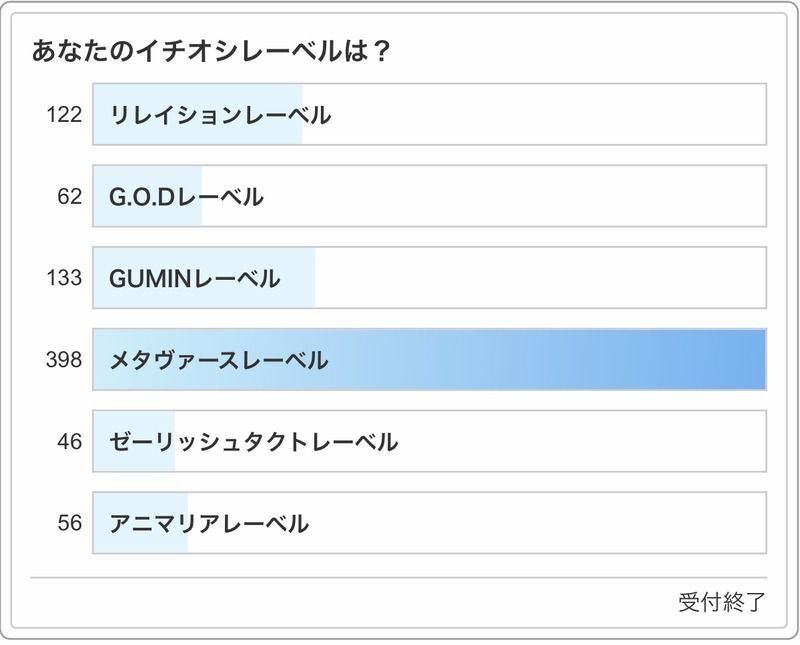Viewport: 800px width, 645px height.
Task: Click the poll title あなたのイチオシレーベルは？
Action: coord(210,51)
